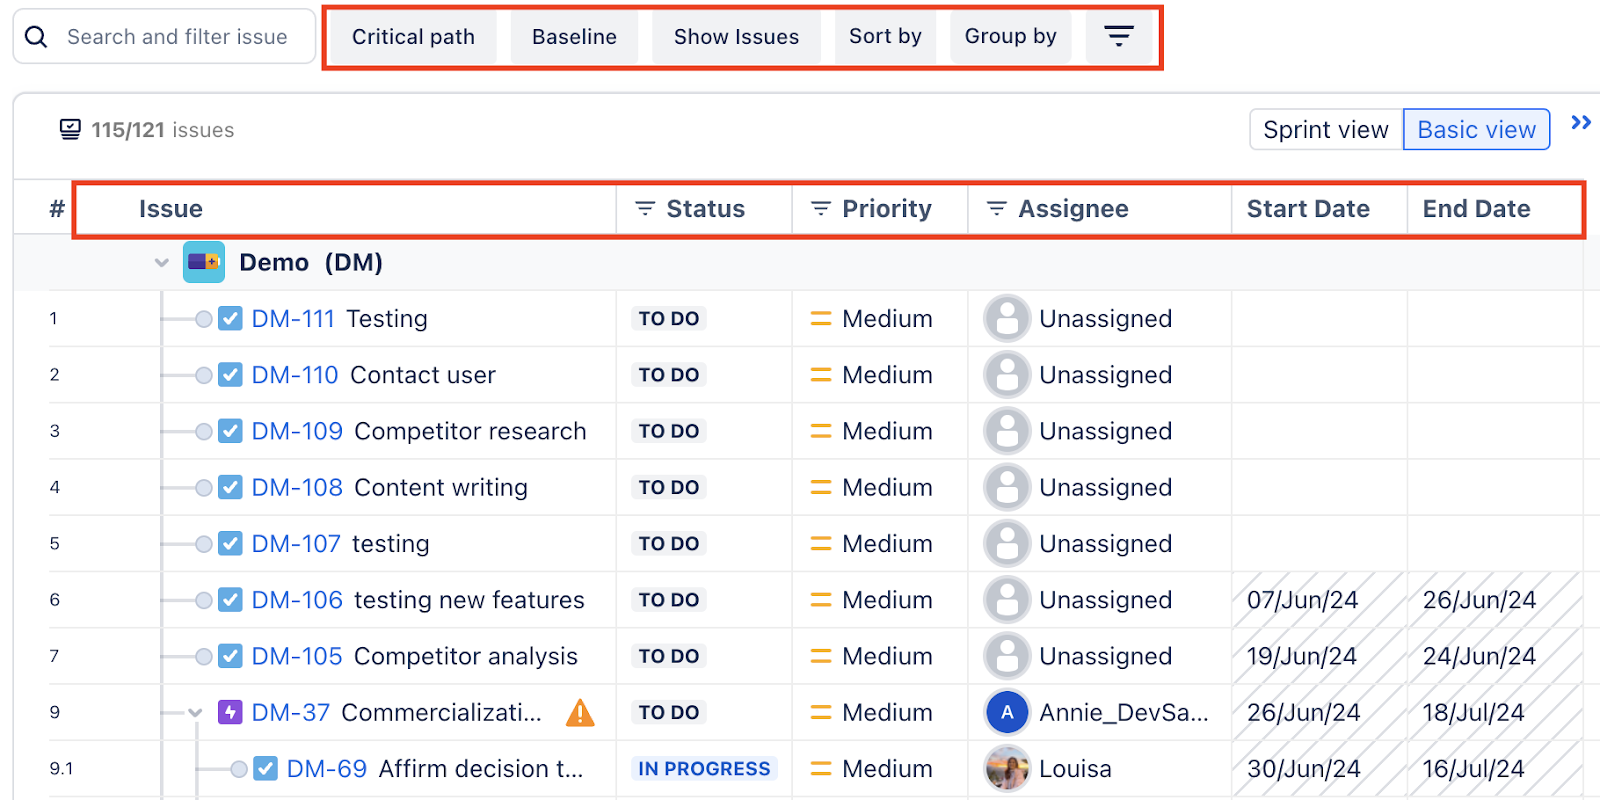Click the filter lines icon in toolbar
The image size is (1600, 800).
point(1118,37)
